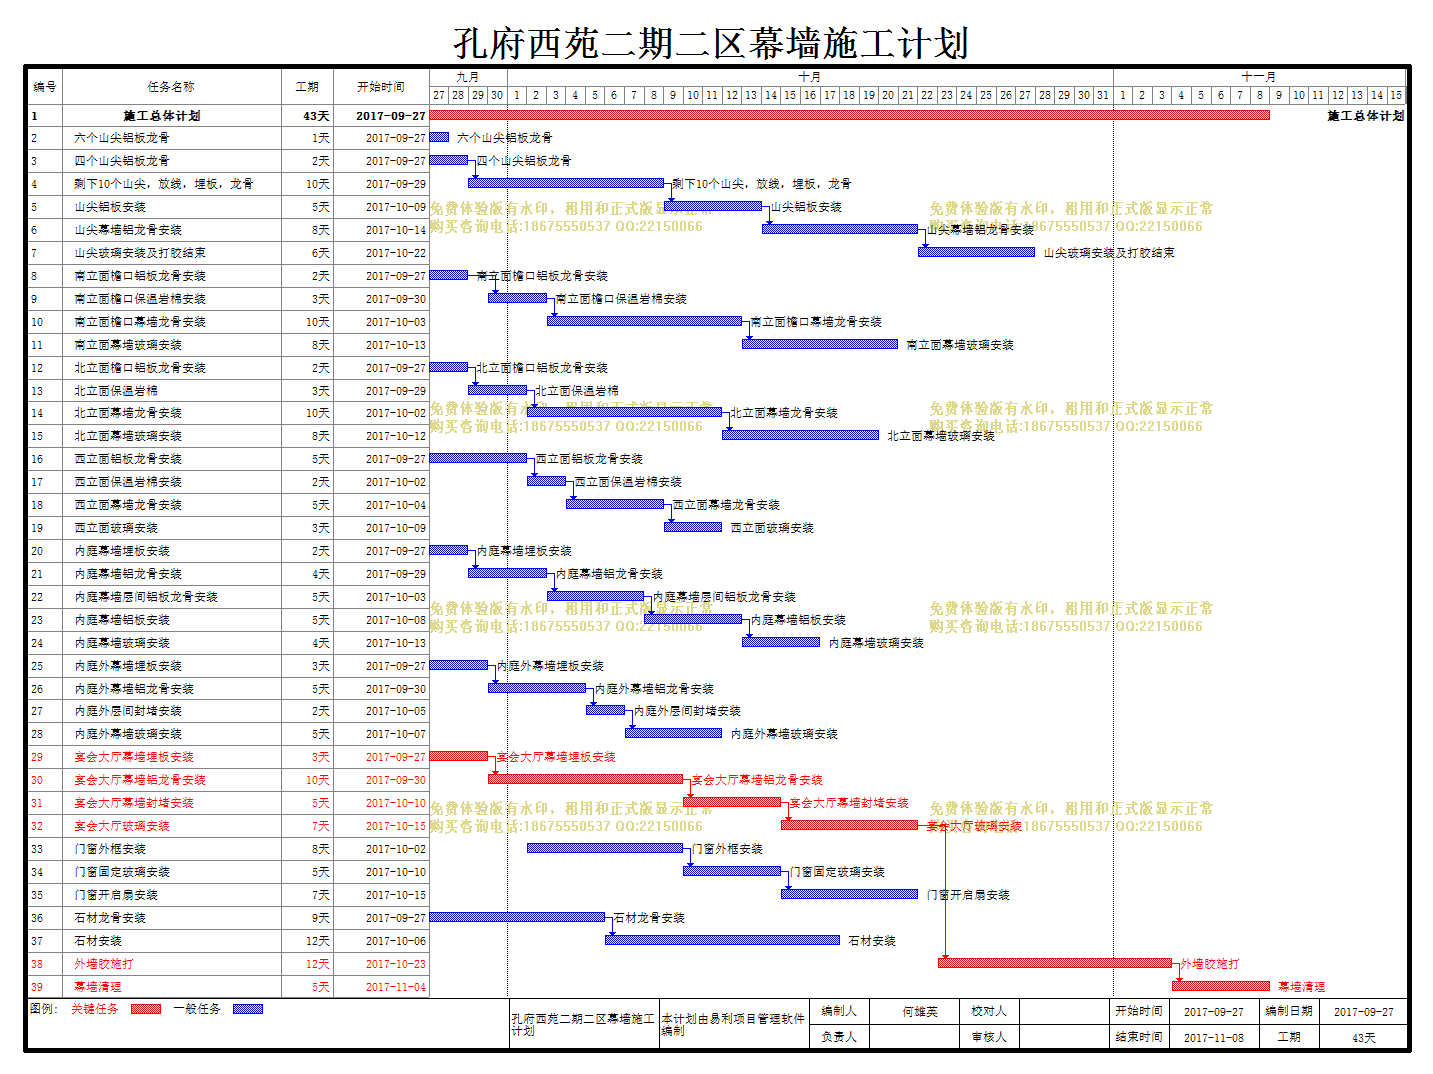Click the 关键任务 legend label
The image size is (1433, 1074).
click(95, 1009)
